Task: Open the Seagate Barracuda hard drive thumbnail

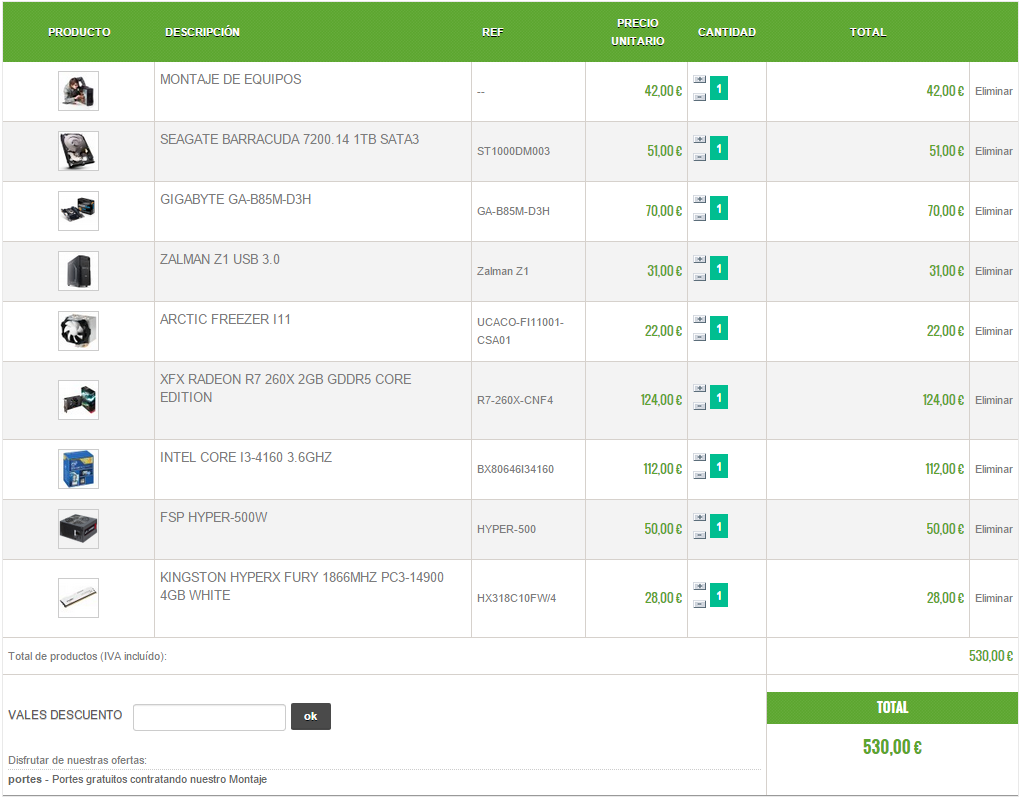Action: click(78, 151)
